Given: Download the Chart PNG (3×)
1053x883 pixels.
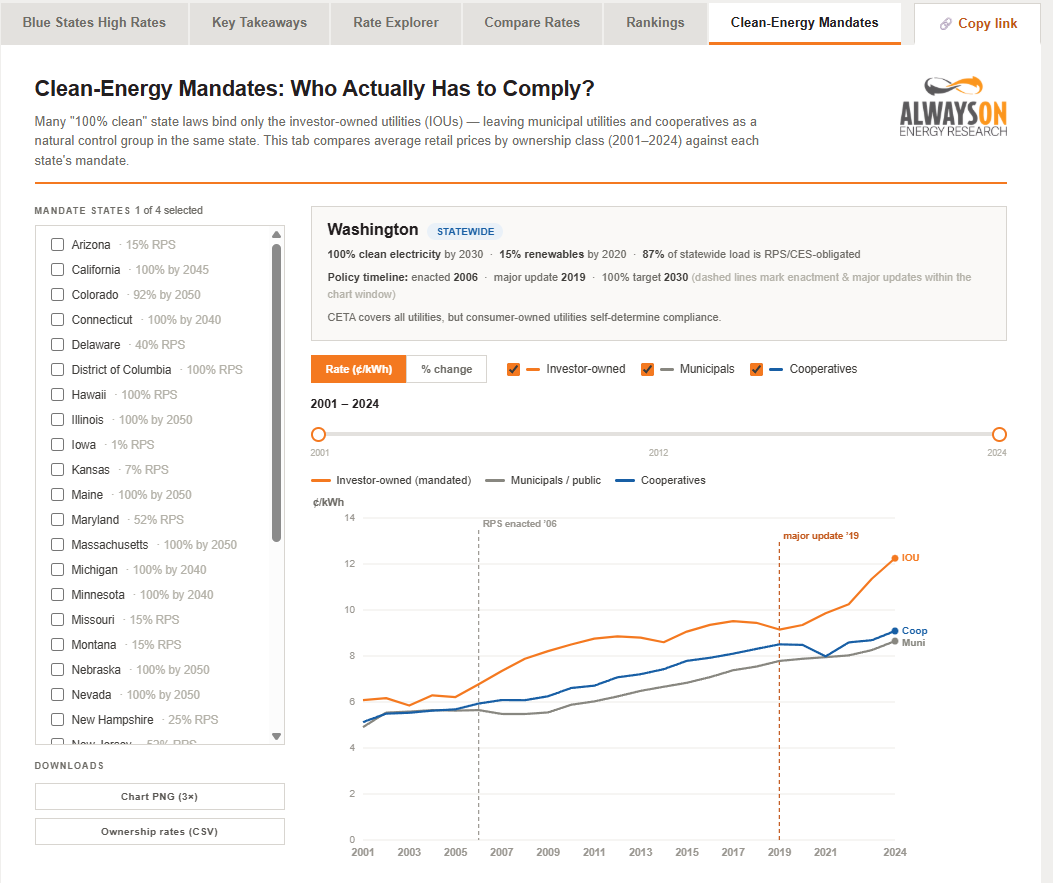Looking at the screenshot, I should click(x=160, y=796).
